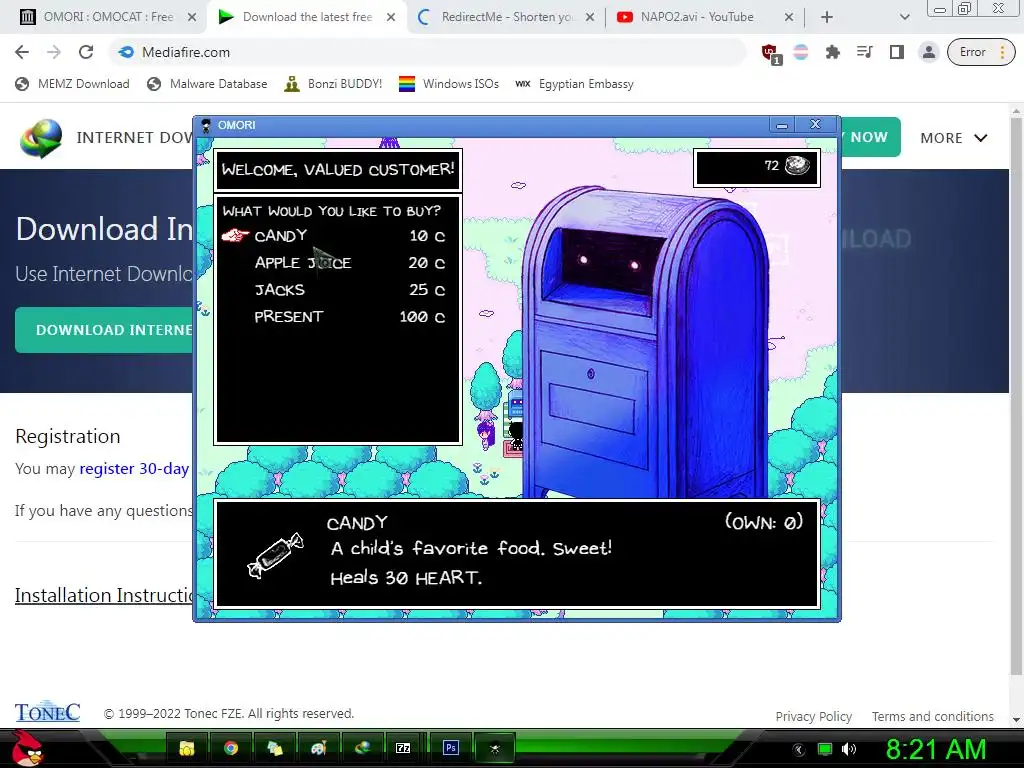Open the Chrome taskbar icon

(x=231, y=748)
